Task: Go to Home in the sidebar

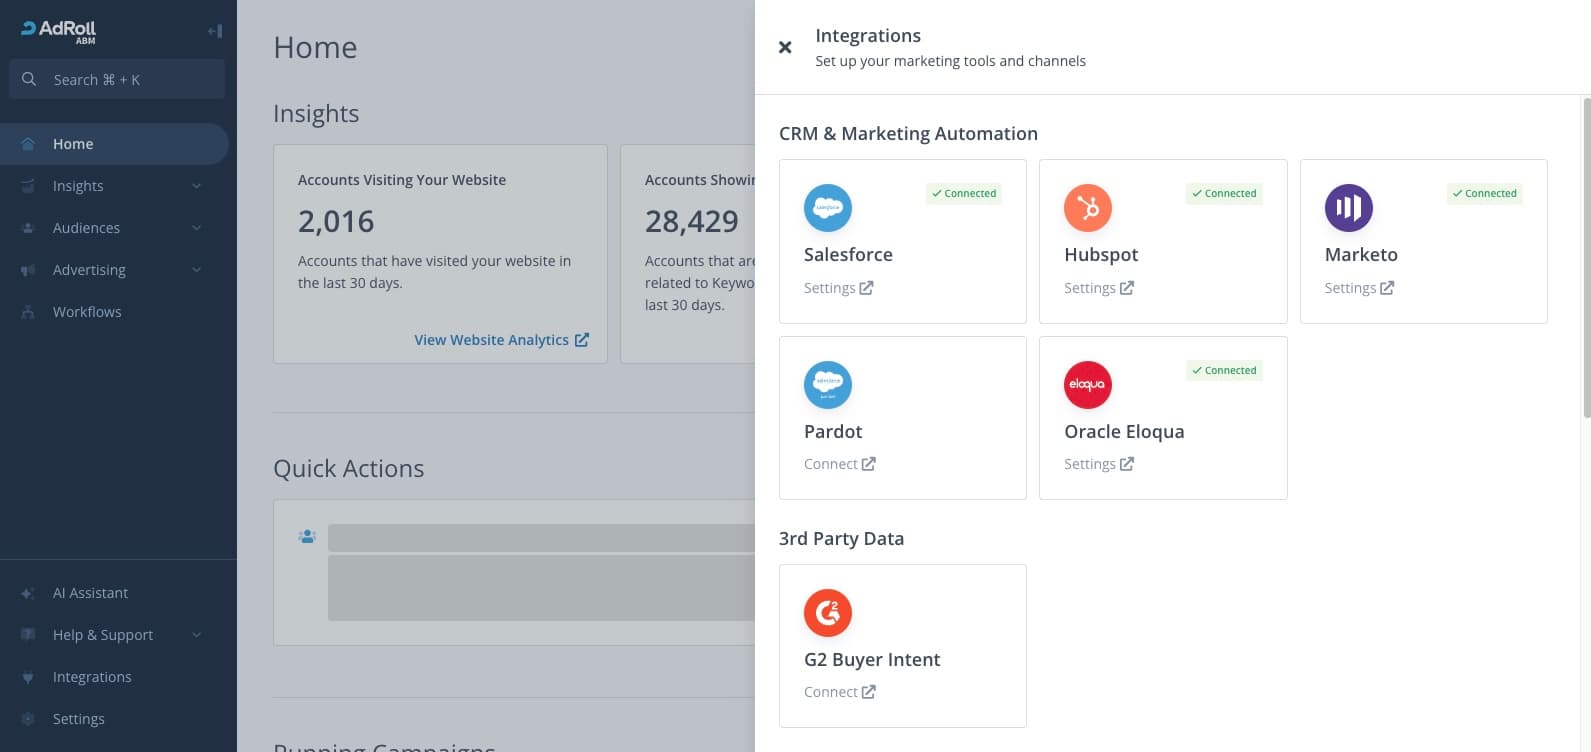Action: [x=114, y=144]
